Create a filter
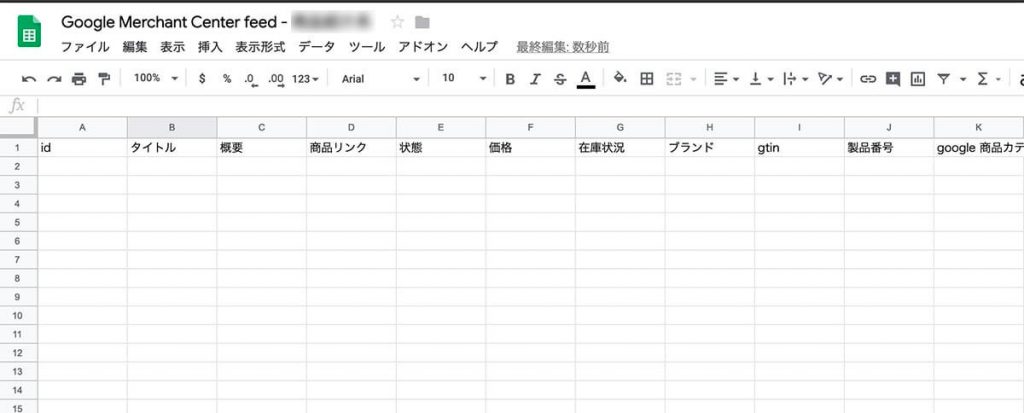Image resolution: width=1024 pixels, height=413 pixels. [x=943, y=79]
